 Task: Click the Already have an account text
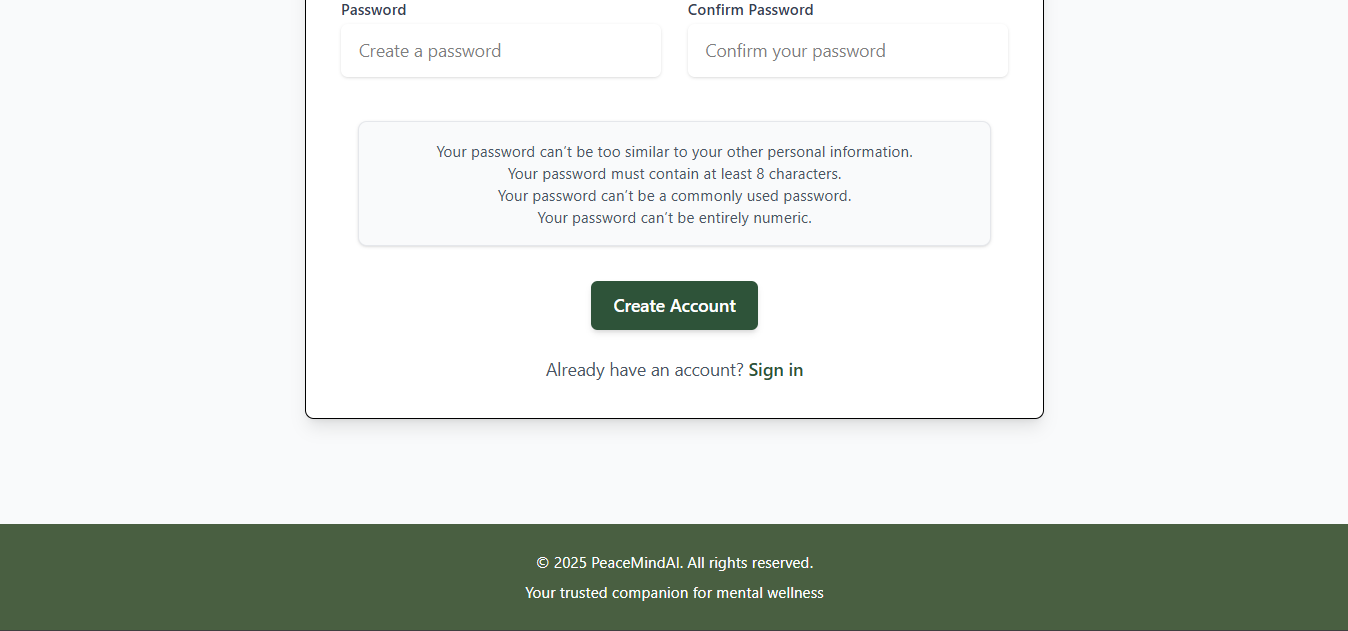pos(644,370)
